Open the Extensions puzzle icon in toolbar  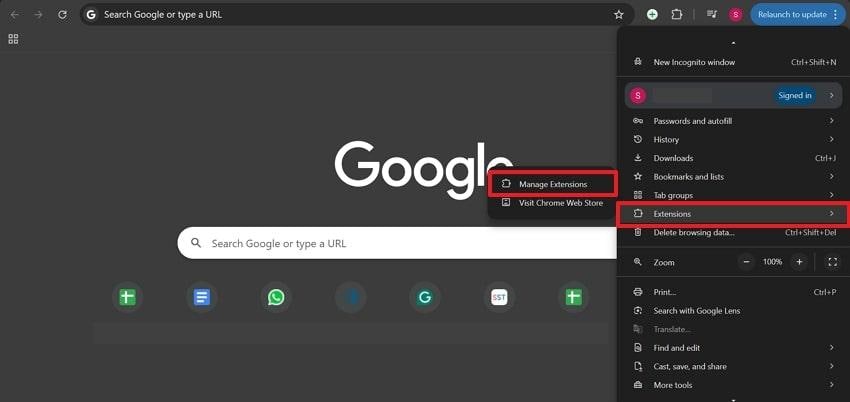677,15
